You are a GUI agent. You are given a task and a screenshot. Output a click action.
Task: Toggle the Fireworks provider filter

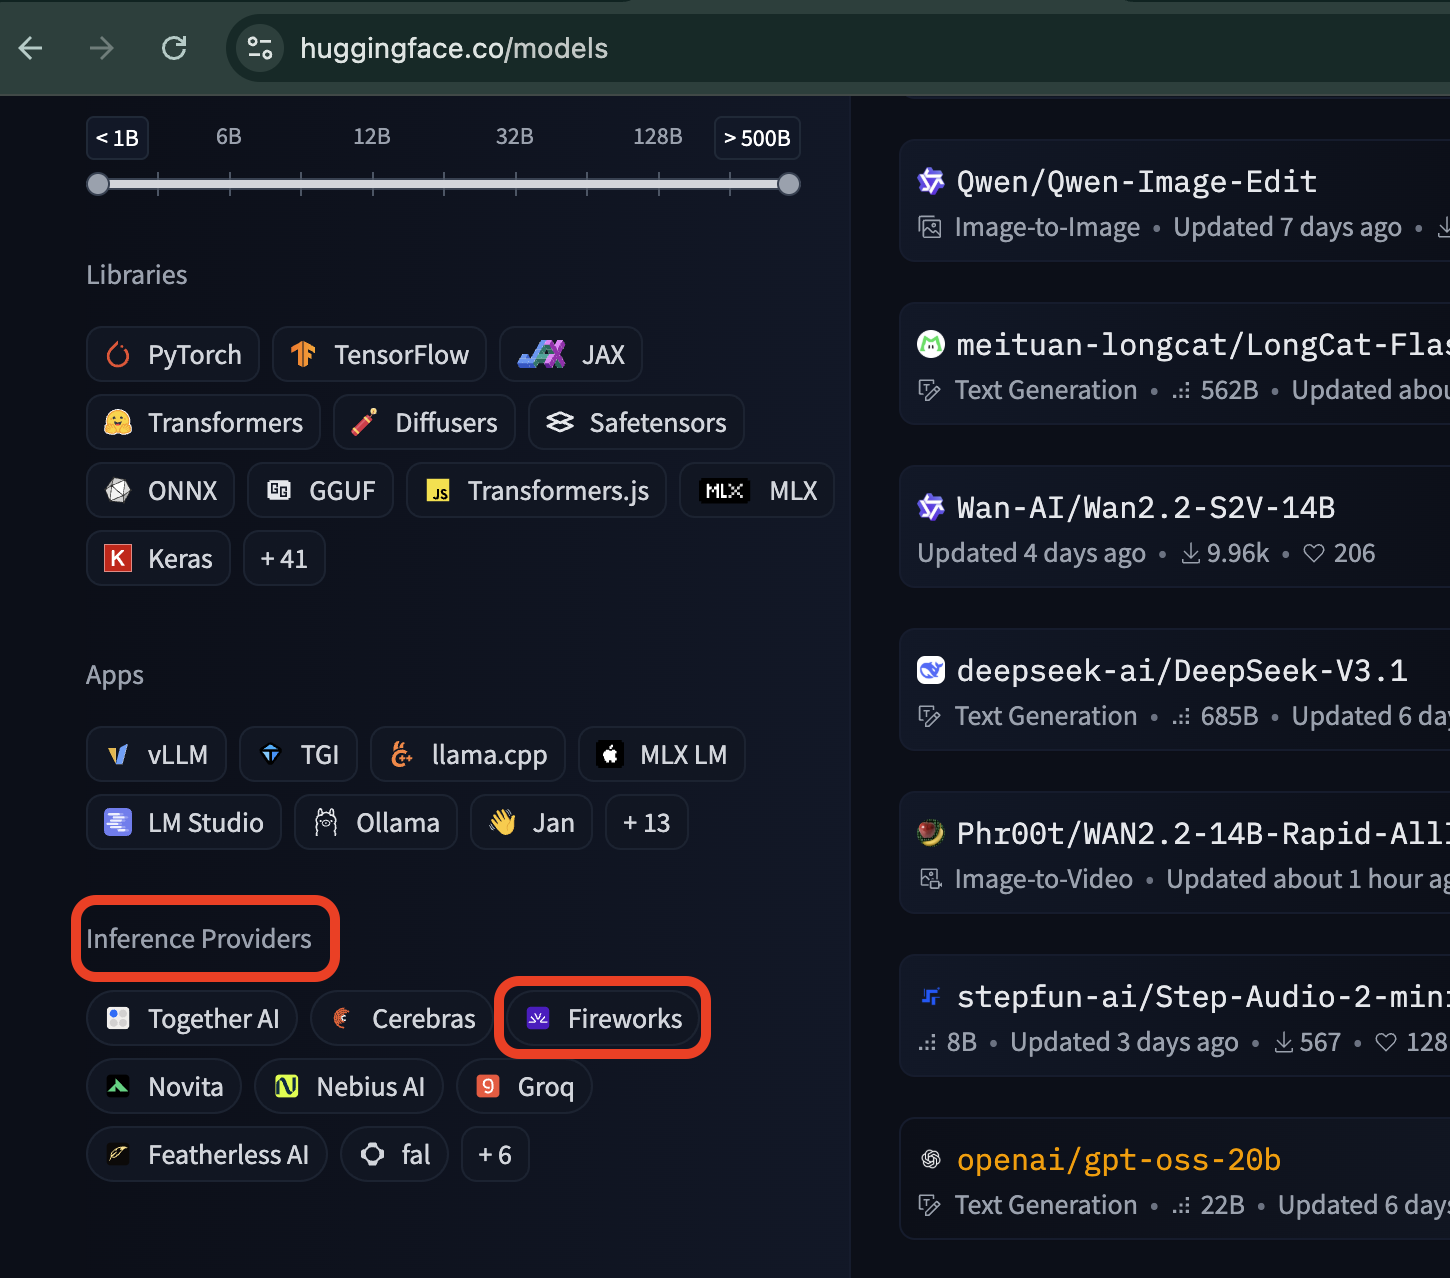(603, 1019)
